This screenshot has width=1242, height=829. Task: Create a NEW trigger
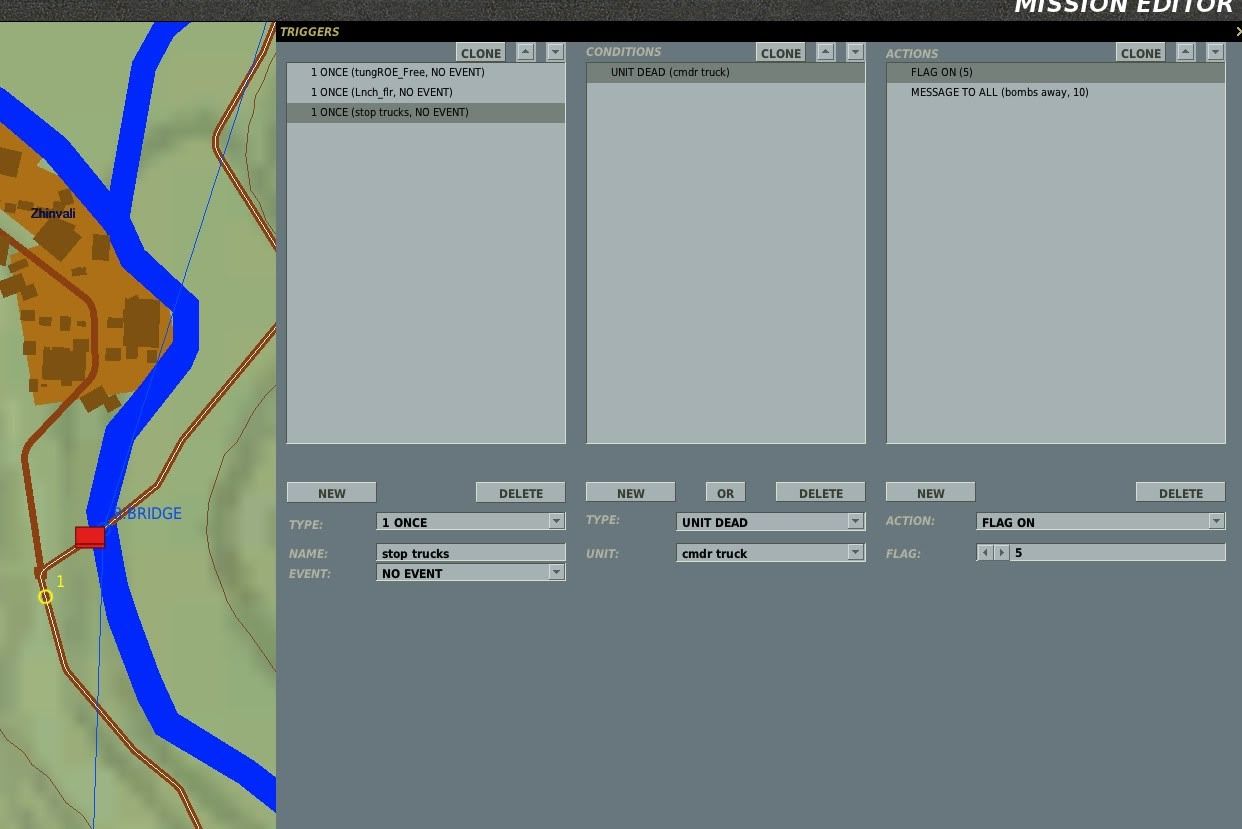[x=332, y=493]
